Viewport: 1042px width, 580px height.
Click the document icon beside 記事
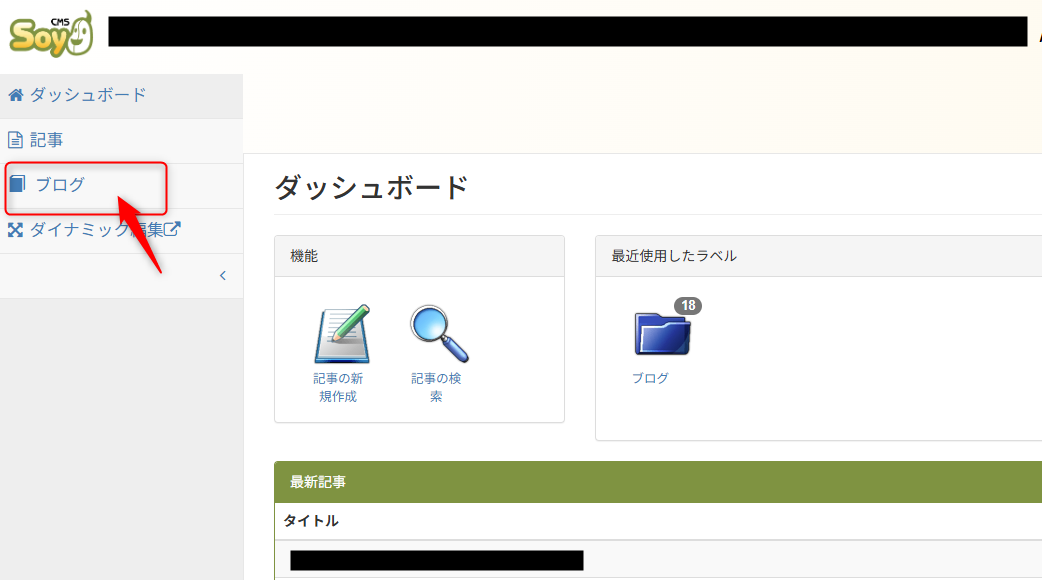pos(15,140)
